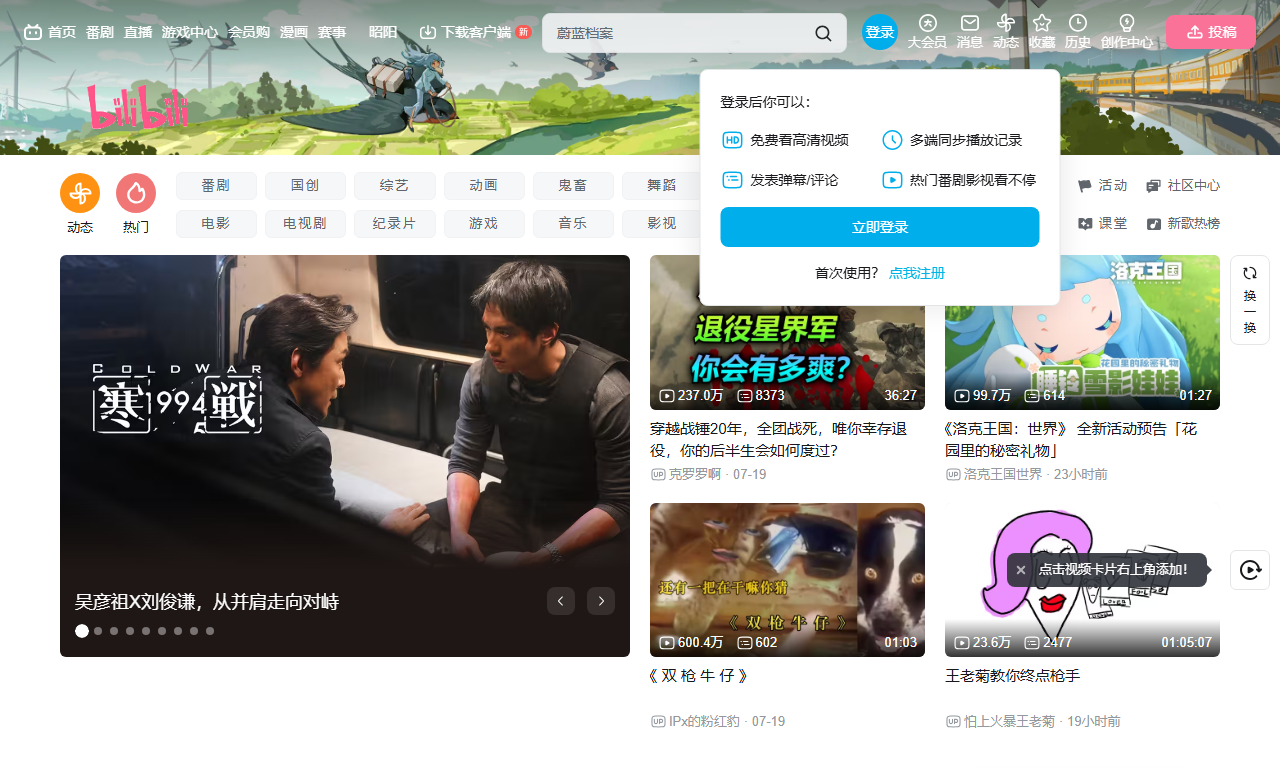Open 新歌热榜 link
The width and height of the screenshot is (1280, 768).
1183,224
